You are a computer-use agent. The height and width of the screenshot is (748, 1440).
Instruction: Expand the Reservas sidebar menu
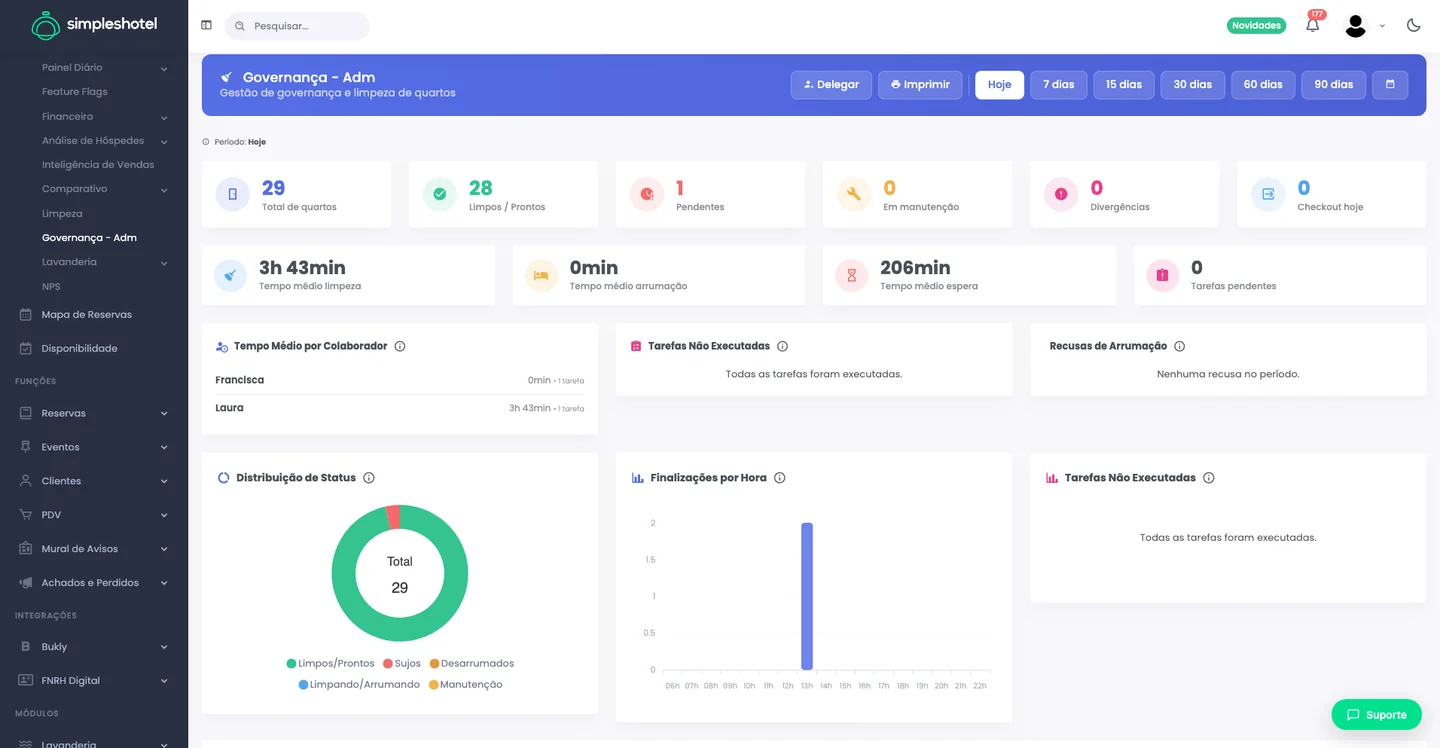(x=94, y=413)
